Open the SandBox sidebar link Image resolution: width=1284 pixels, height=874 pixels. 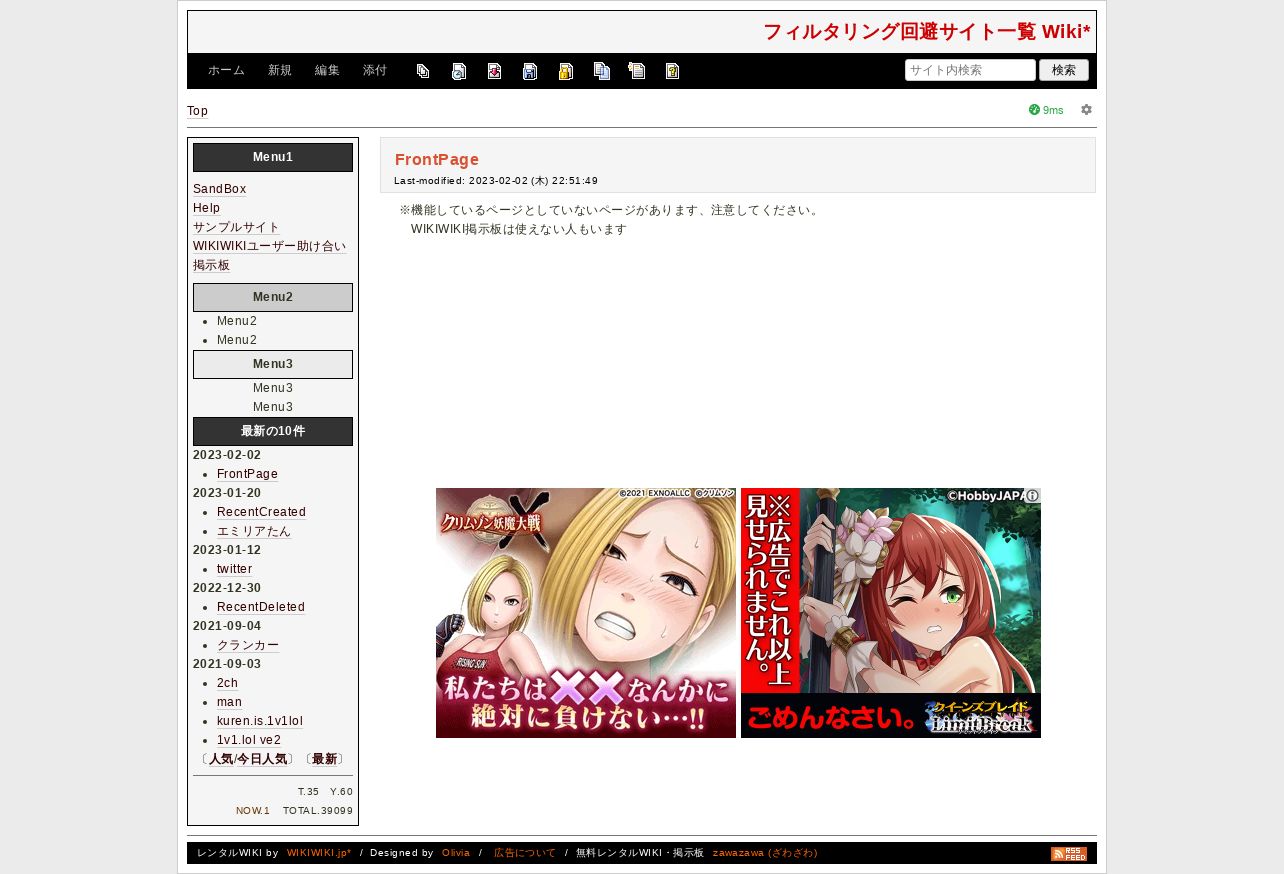tap(219, 189)
